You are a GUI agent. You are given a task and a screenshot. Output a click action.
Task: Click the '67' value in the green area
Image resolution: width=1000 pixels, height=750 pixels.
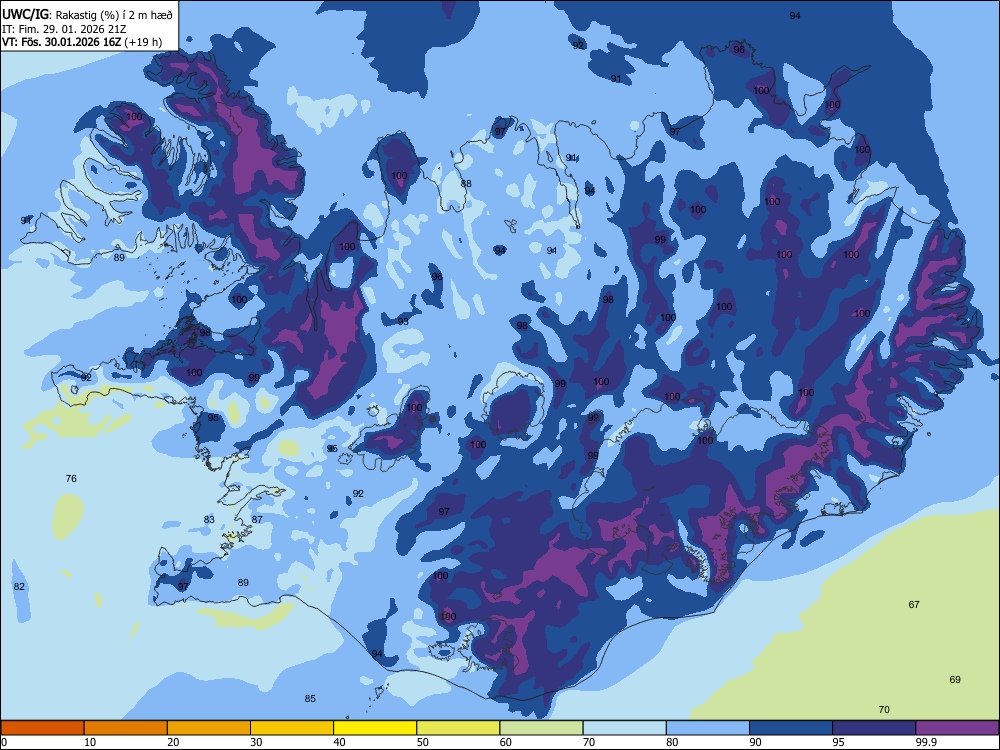pyautogui.click(x=914, y=605)
